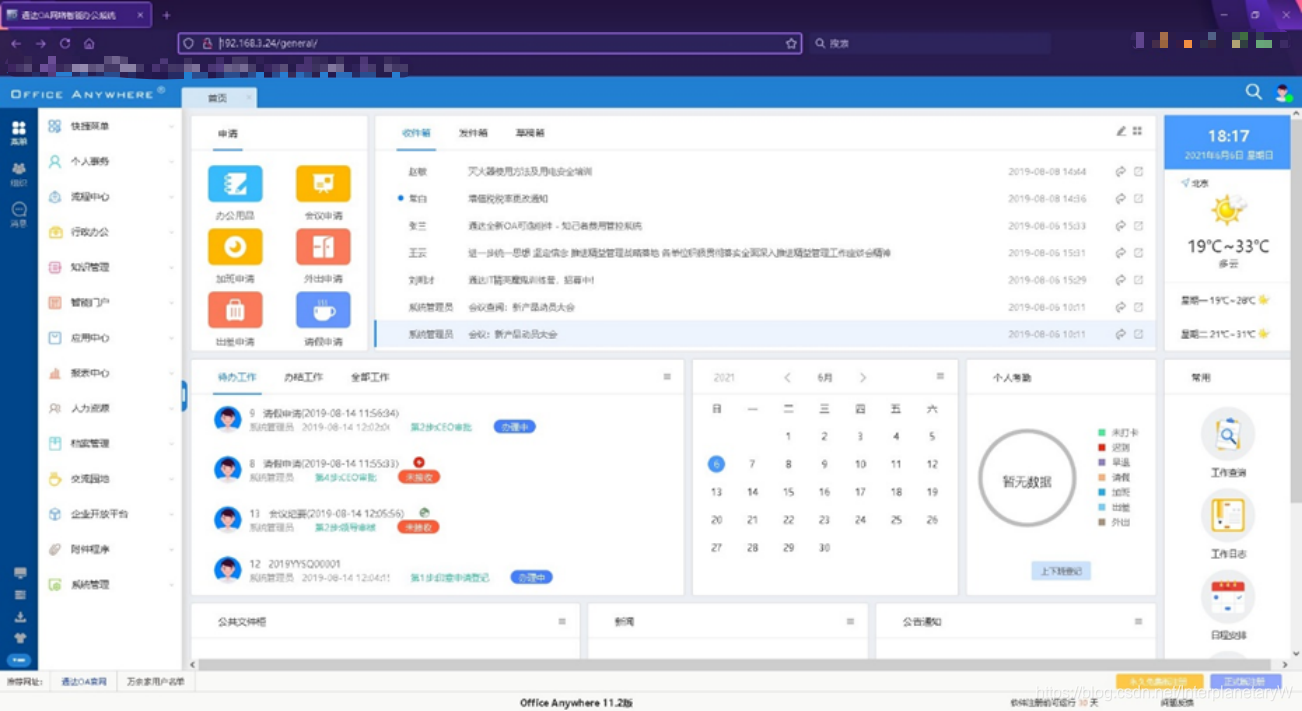The height and width of the screenshot is (711, 1302).
Task: Switch to the 待办工作 tab
Action: click(x=237, y=377)
